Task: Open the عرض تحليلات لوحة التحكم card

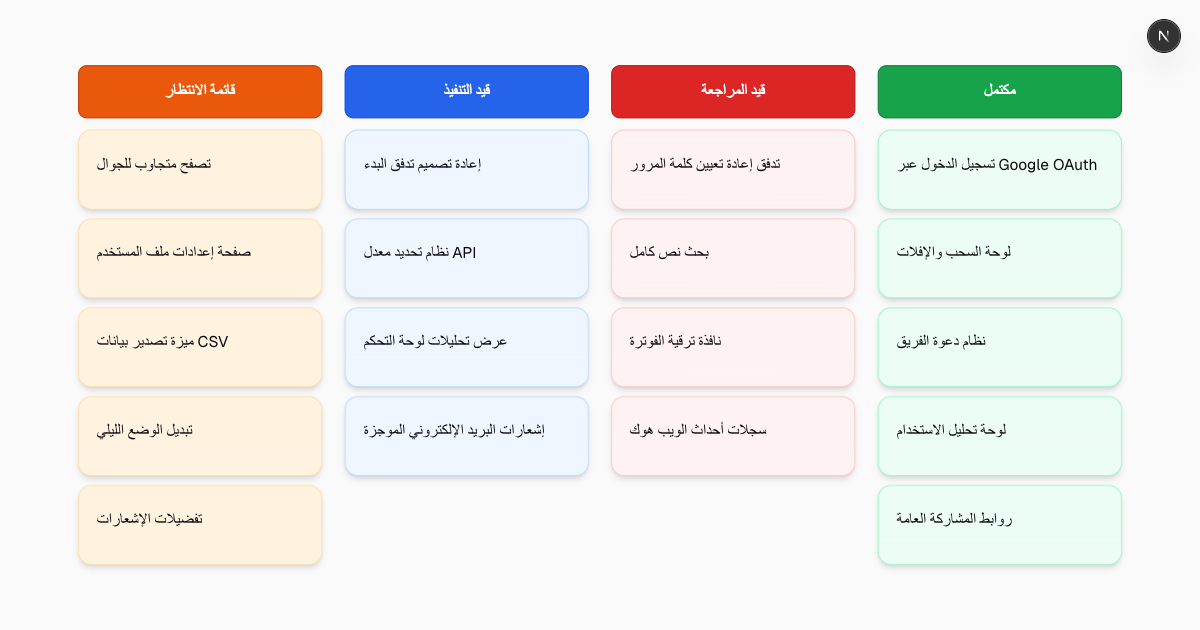Action: (467, 347)
